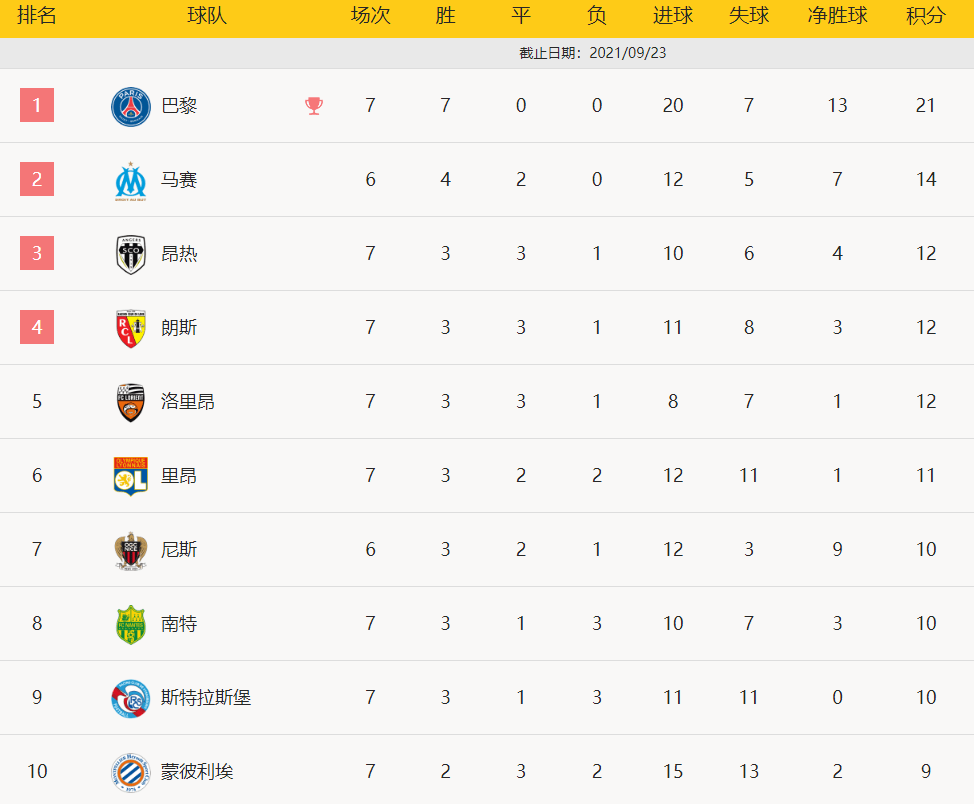Click the RC Lens club logo

click(x=130, y=328)
